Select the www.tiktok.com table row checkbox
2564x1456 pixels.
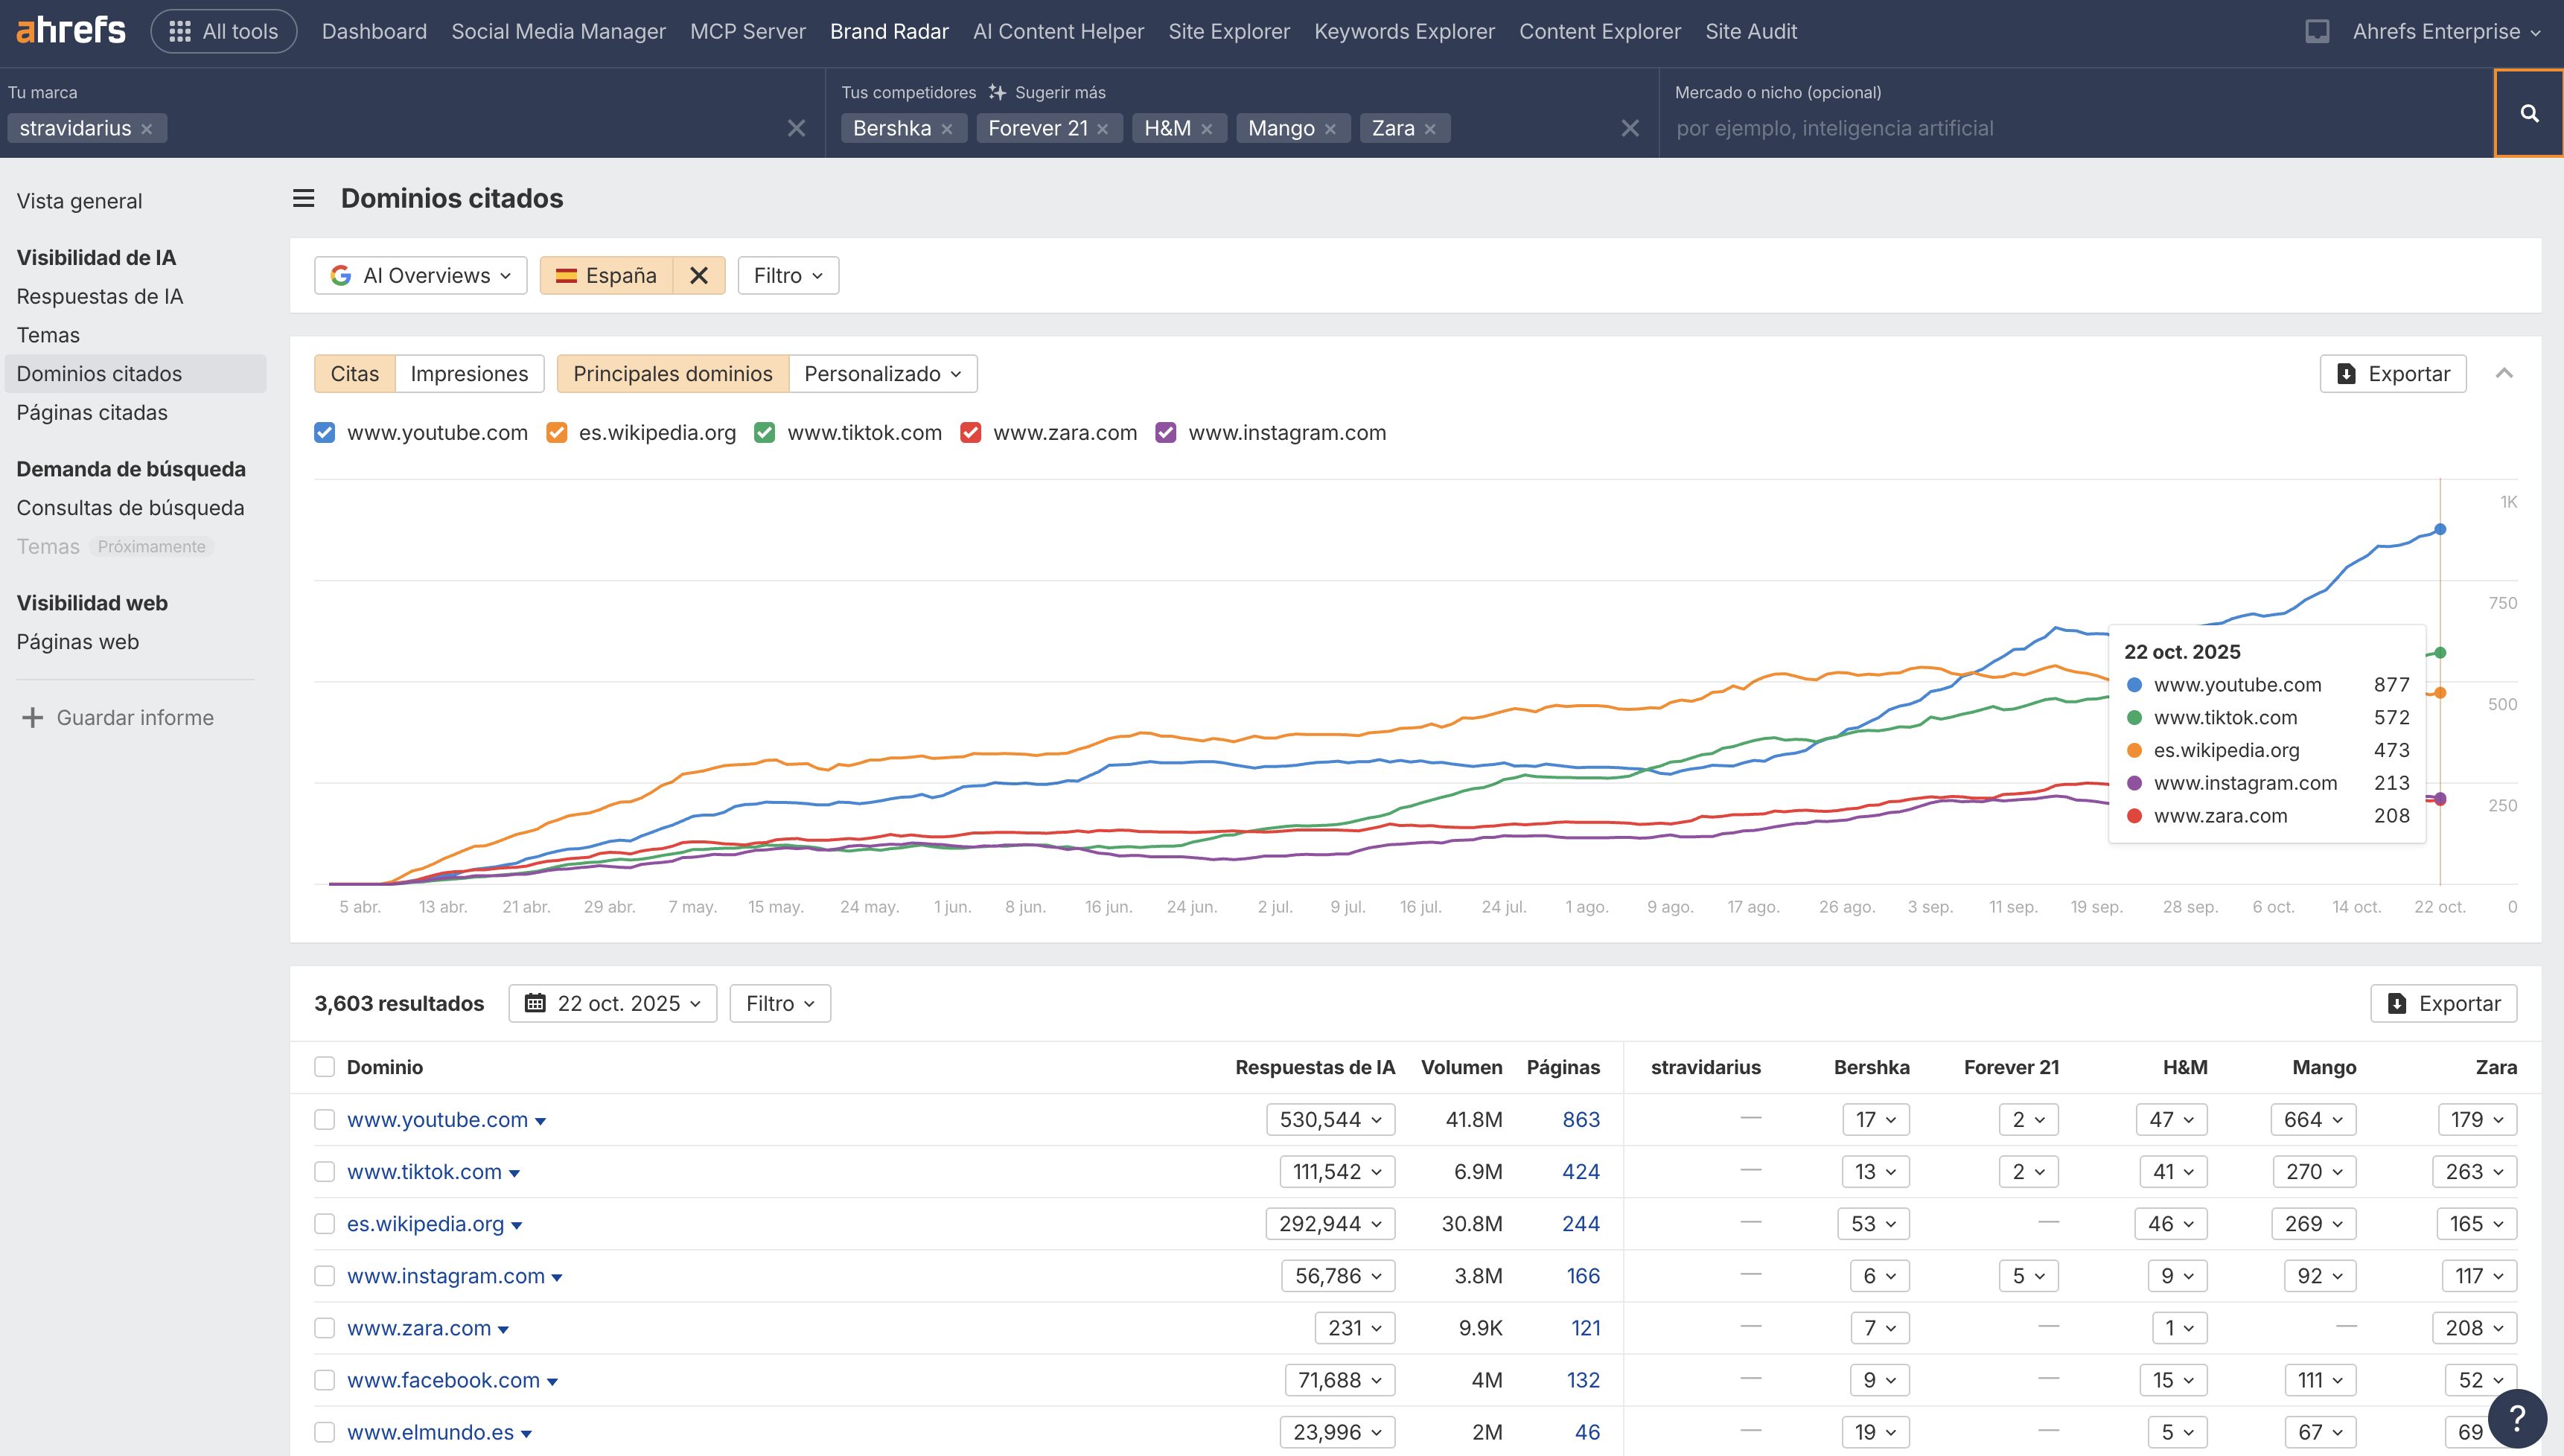(x=324, y=1172)
